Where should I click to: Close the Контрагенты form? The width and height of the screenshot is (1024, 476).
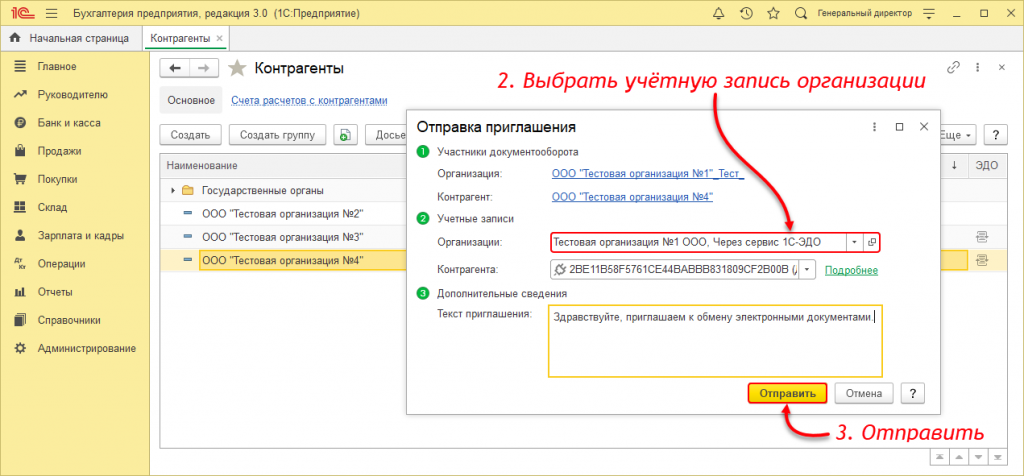(x=1001, y=67)
